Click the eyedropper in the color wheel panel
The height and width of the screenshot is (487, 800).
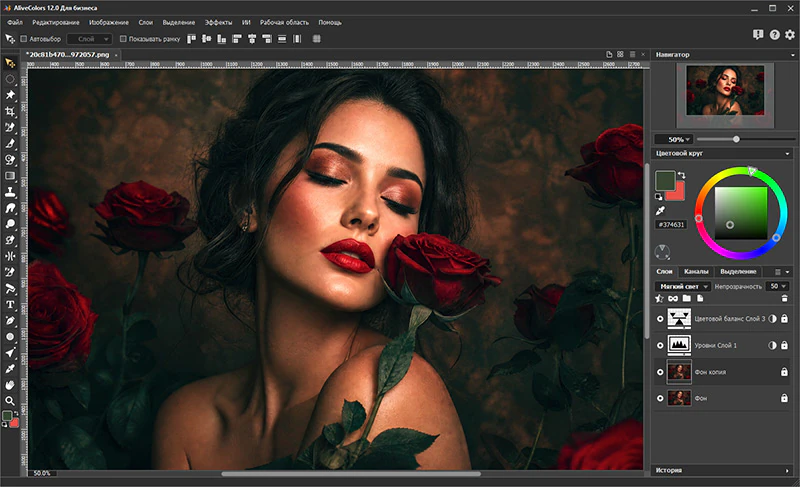pyautogui.click(x=660, y=211)
